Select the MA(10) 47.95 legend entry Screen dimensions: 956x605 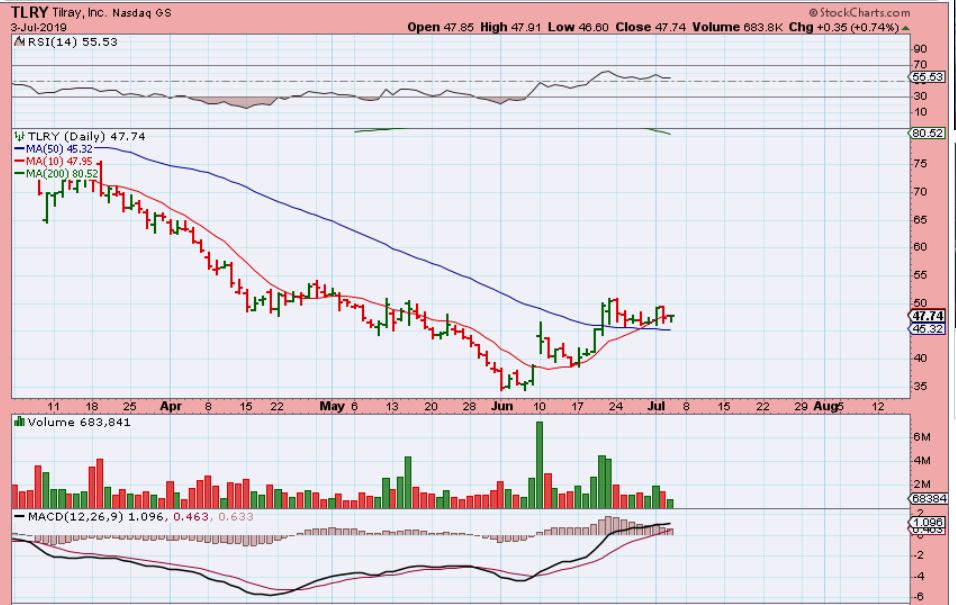click(54, 161)
